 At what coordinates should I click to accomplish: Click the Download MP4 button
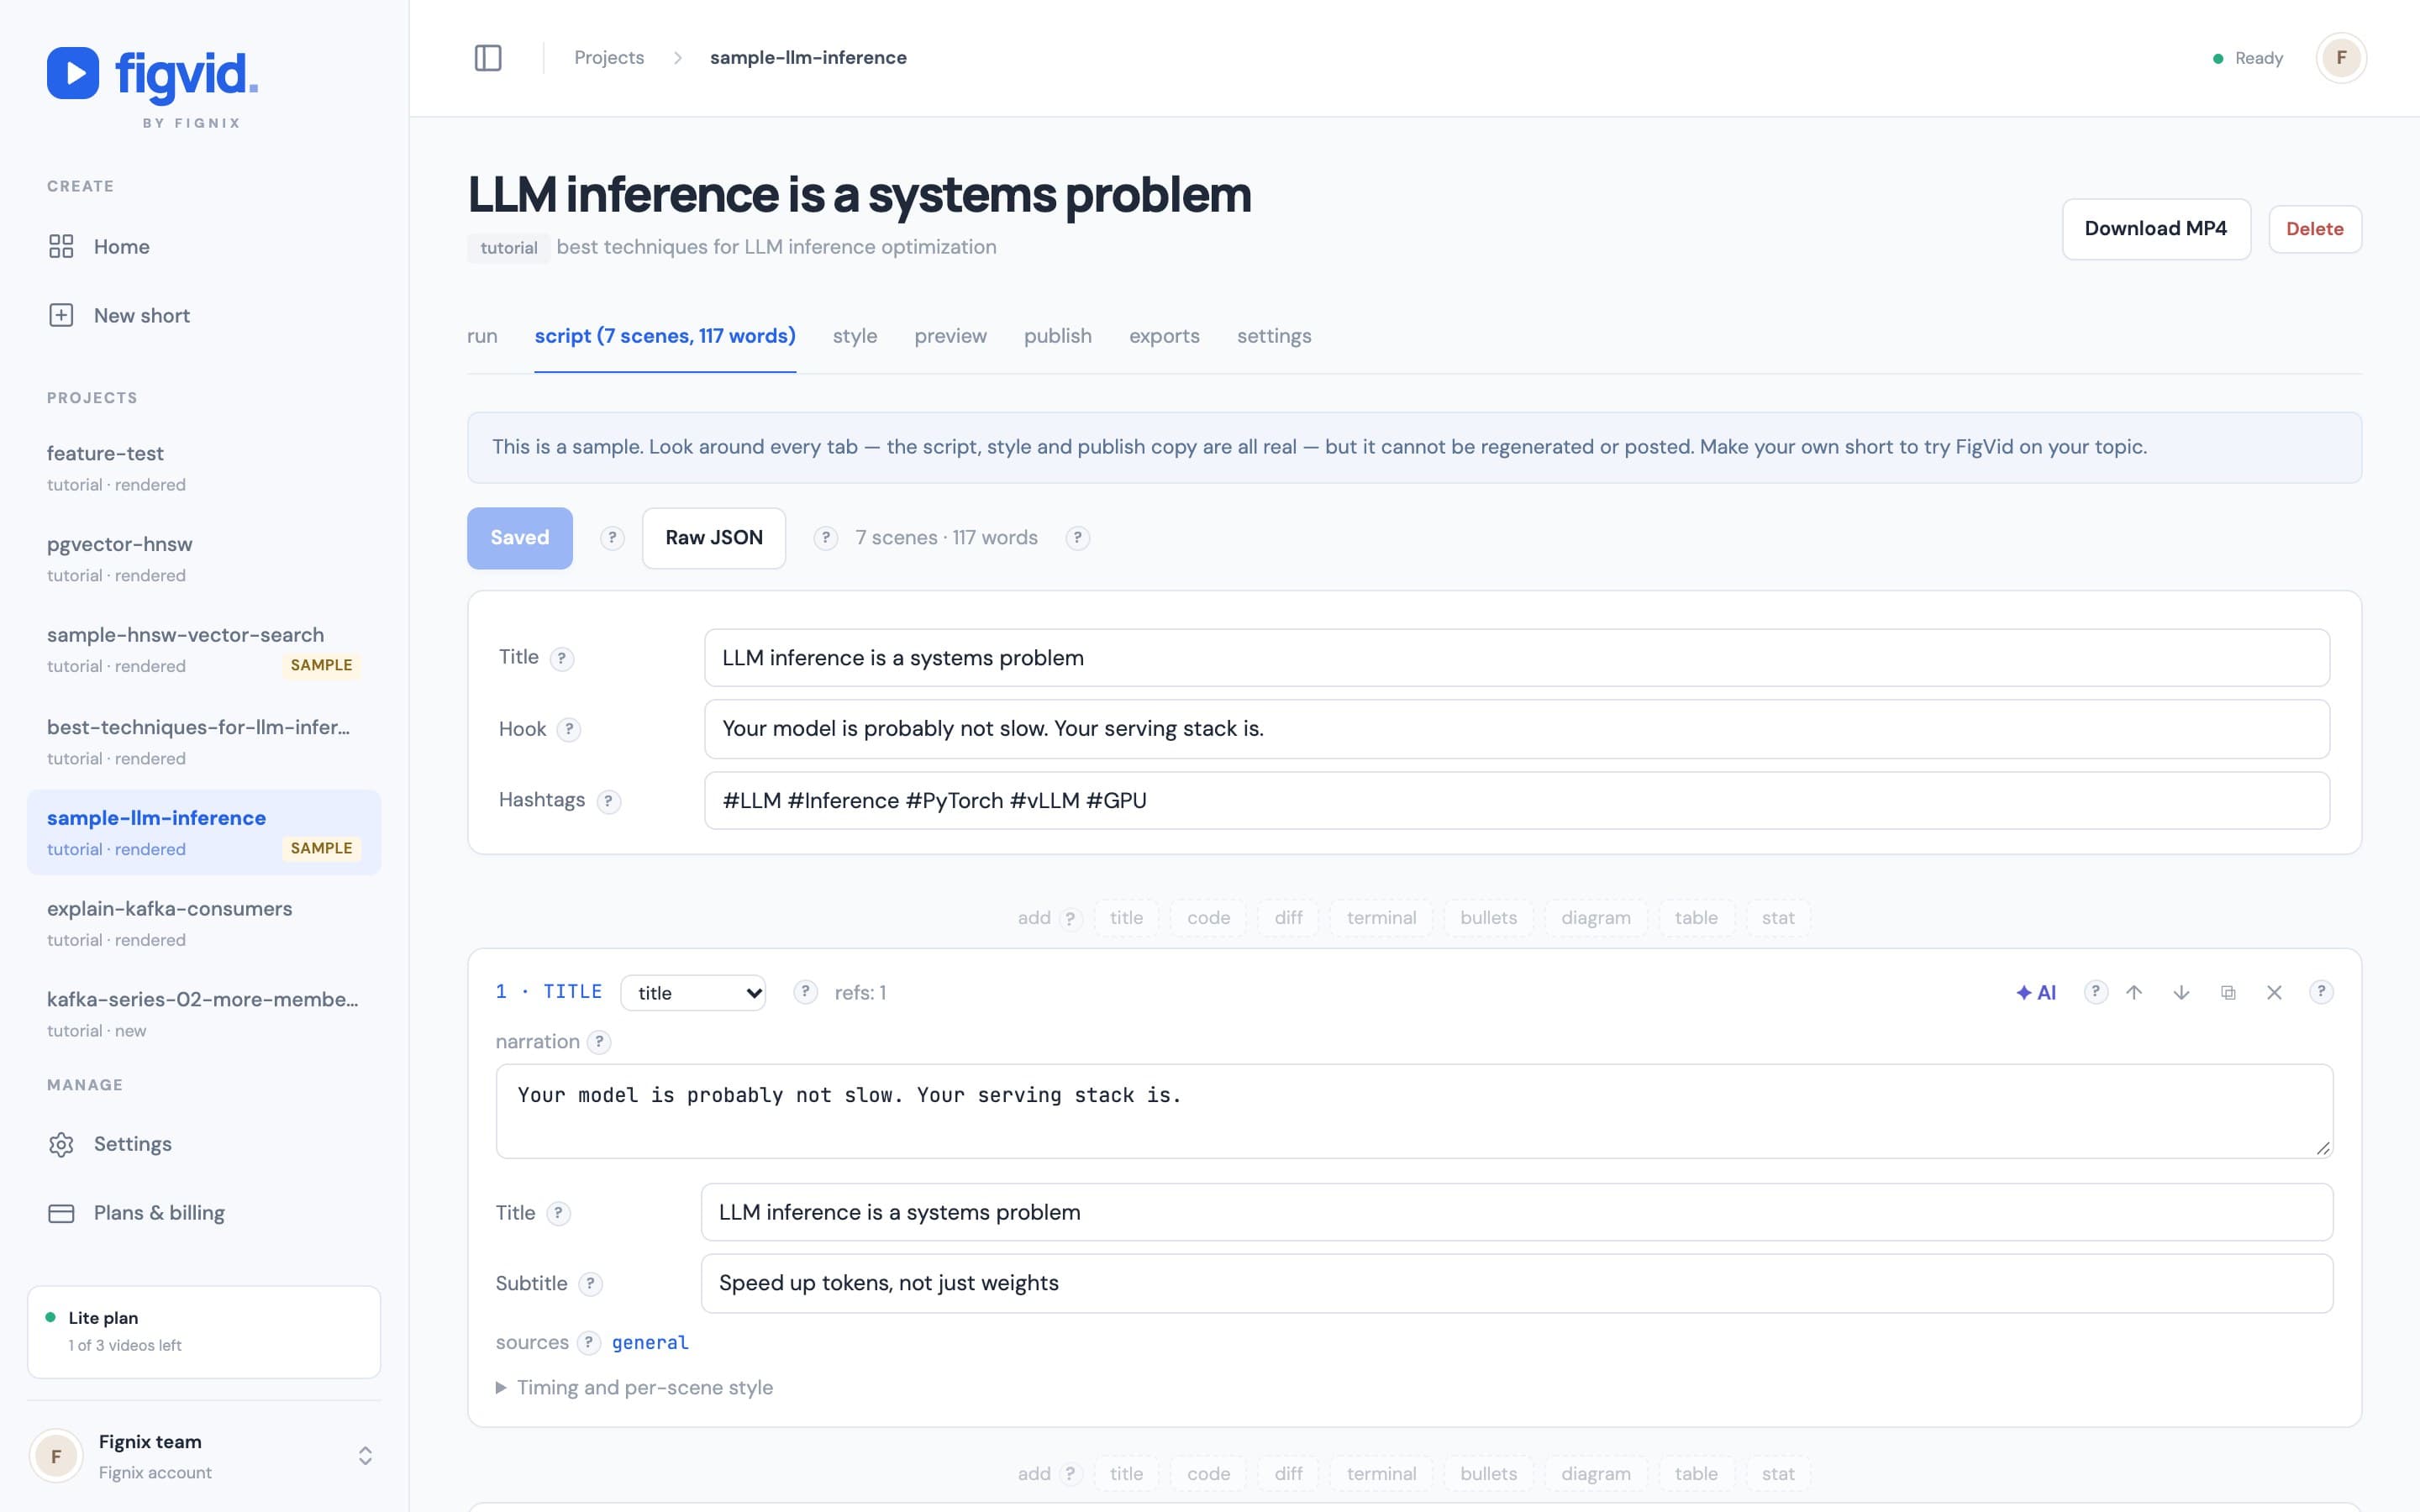tap(2156, 229)
